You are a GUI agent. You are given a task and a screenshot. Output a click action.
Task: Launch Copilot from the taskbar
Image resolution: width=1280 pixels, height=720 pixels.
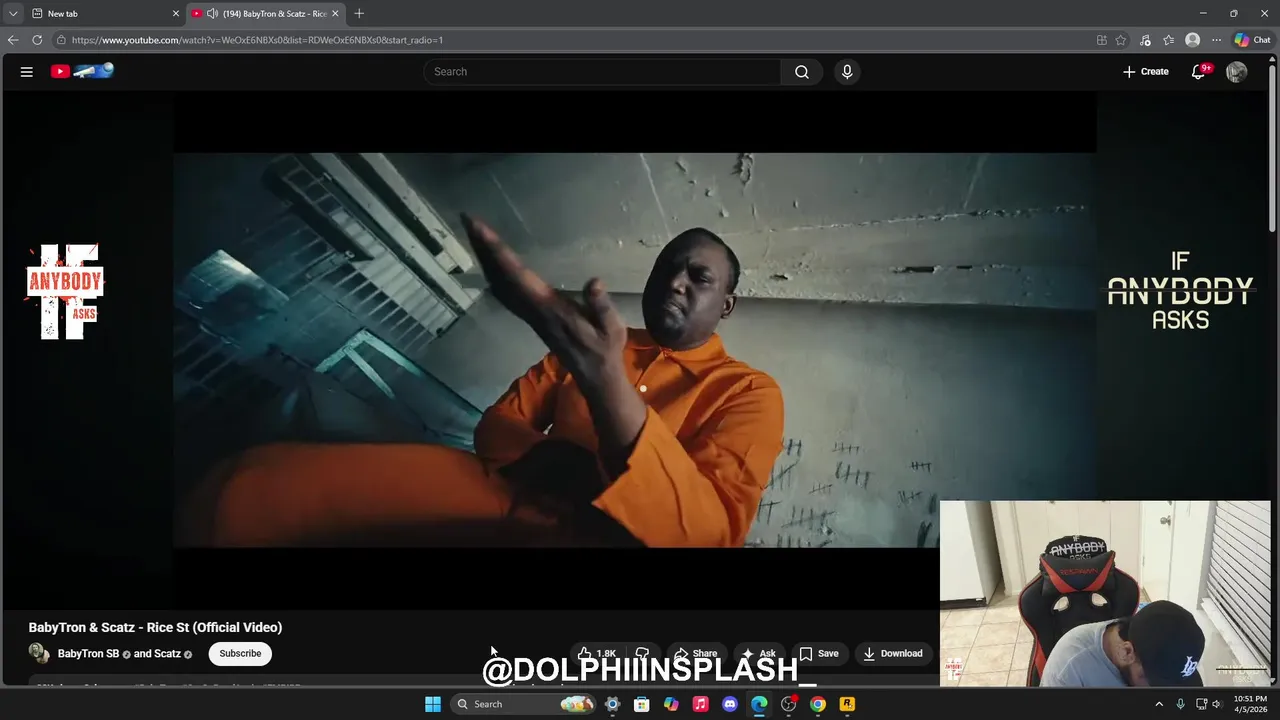671,704
